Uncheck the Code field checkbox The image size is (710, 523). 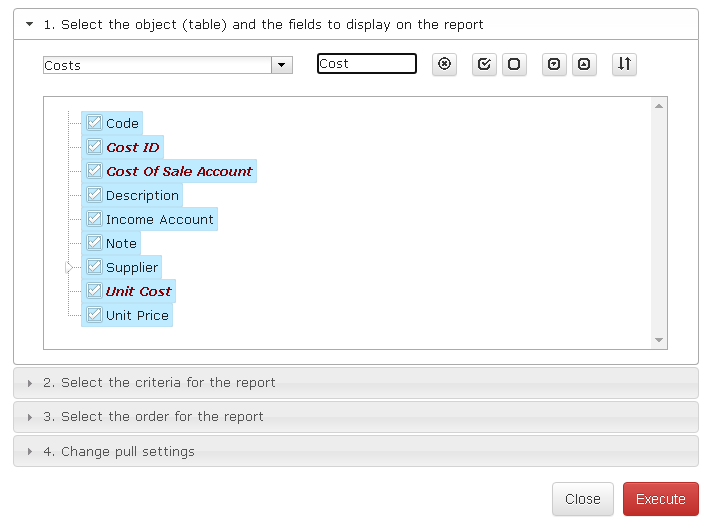point(94,122)
